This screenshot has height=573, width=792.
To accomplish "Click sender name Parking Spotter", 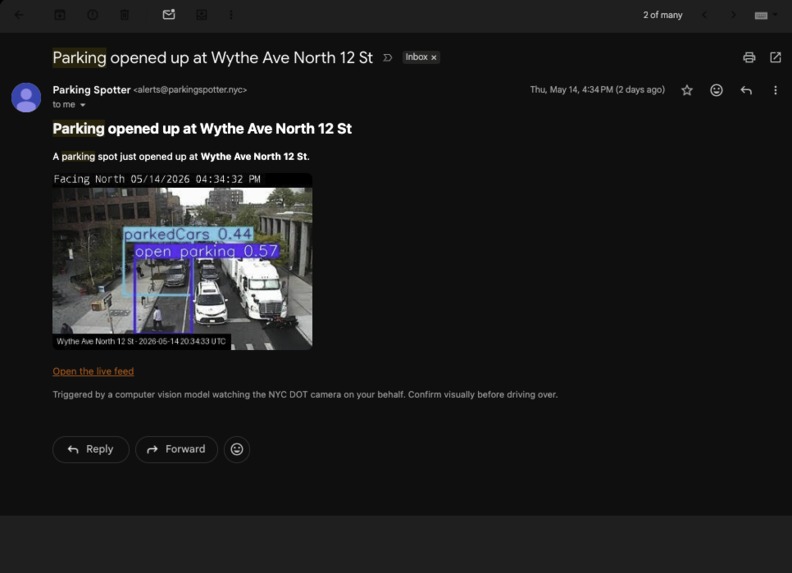I will [x=91, y=90].
